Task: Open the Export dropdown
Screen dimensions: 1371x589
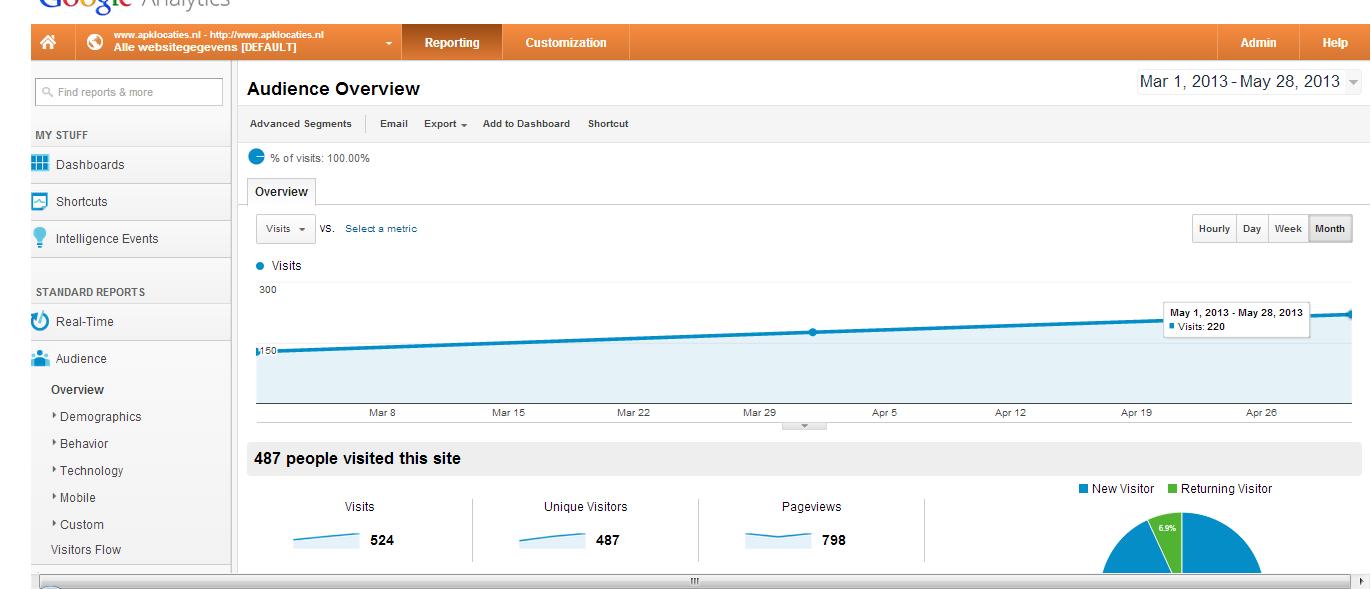Action: point(445,124)
